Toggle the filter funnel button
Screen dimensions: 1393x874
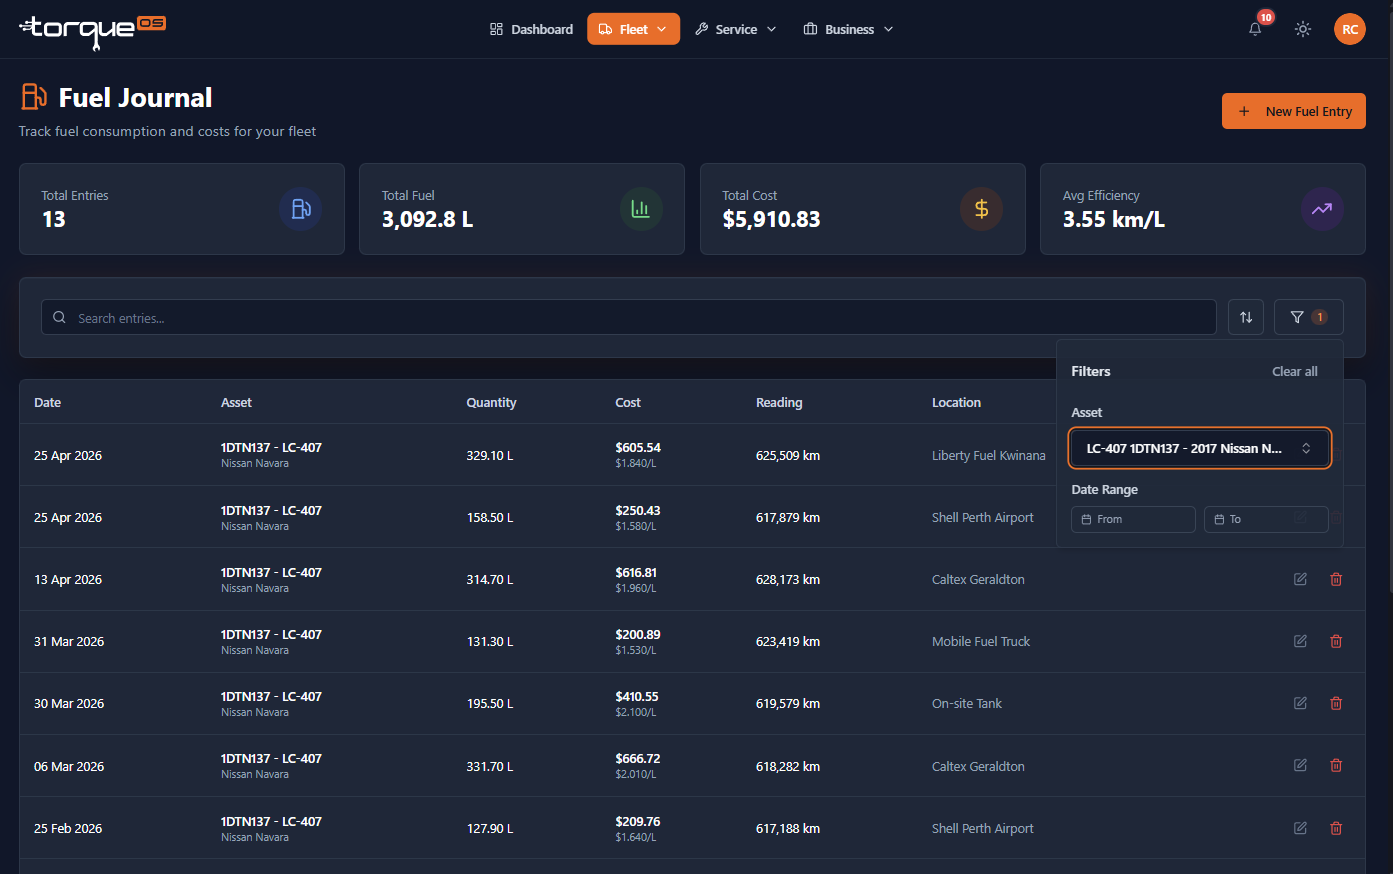point(1308,317)
